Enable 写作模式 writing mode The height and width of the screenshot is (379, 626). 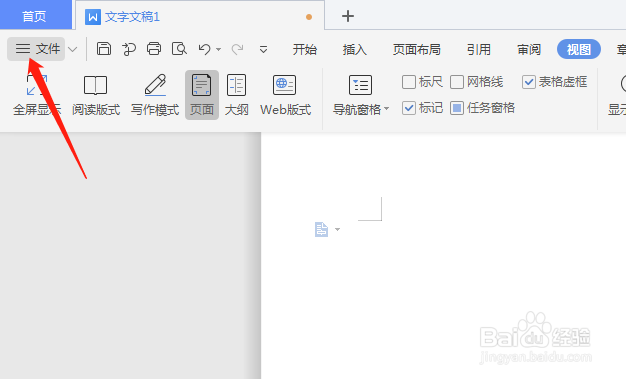click(x=155, y=95)
